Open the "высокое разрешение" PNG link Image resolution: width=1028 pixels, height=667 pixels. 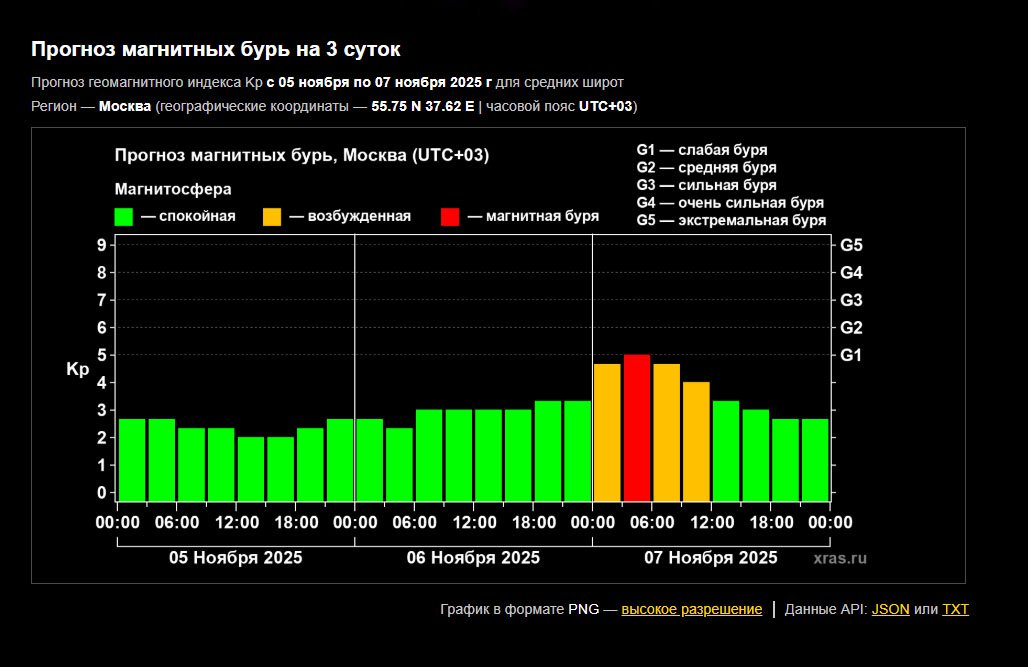click(x=691, y=609)
